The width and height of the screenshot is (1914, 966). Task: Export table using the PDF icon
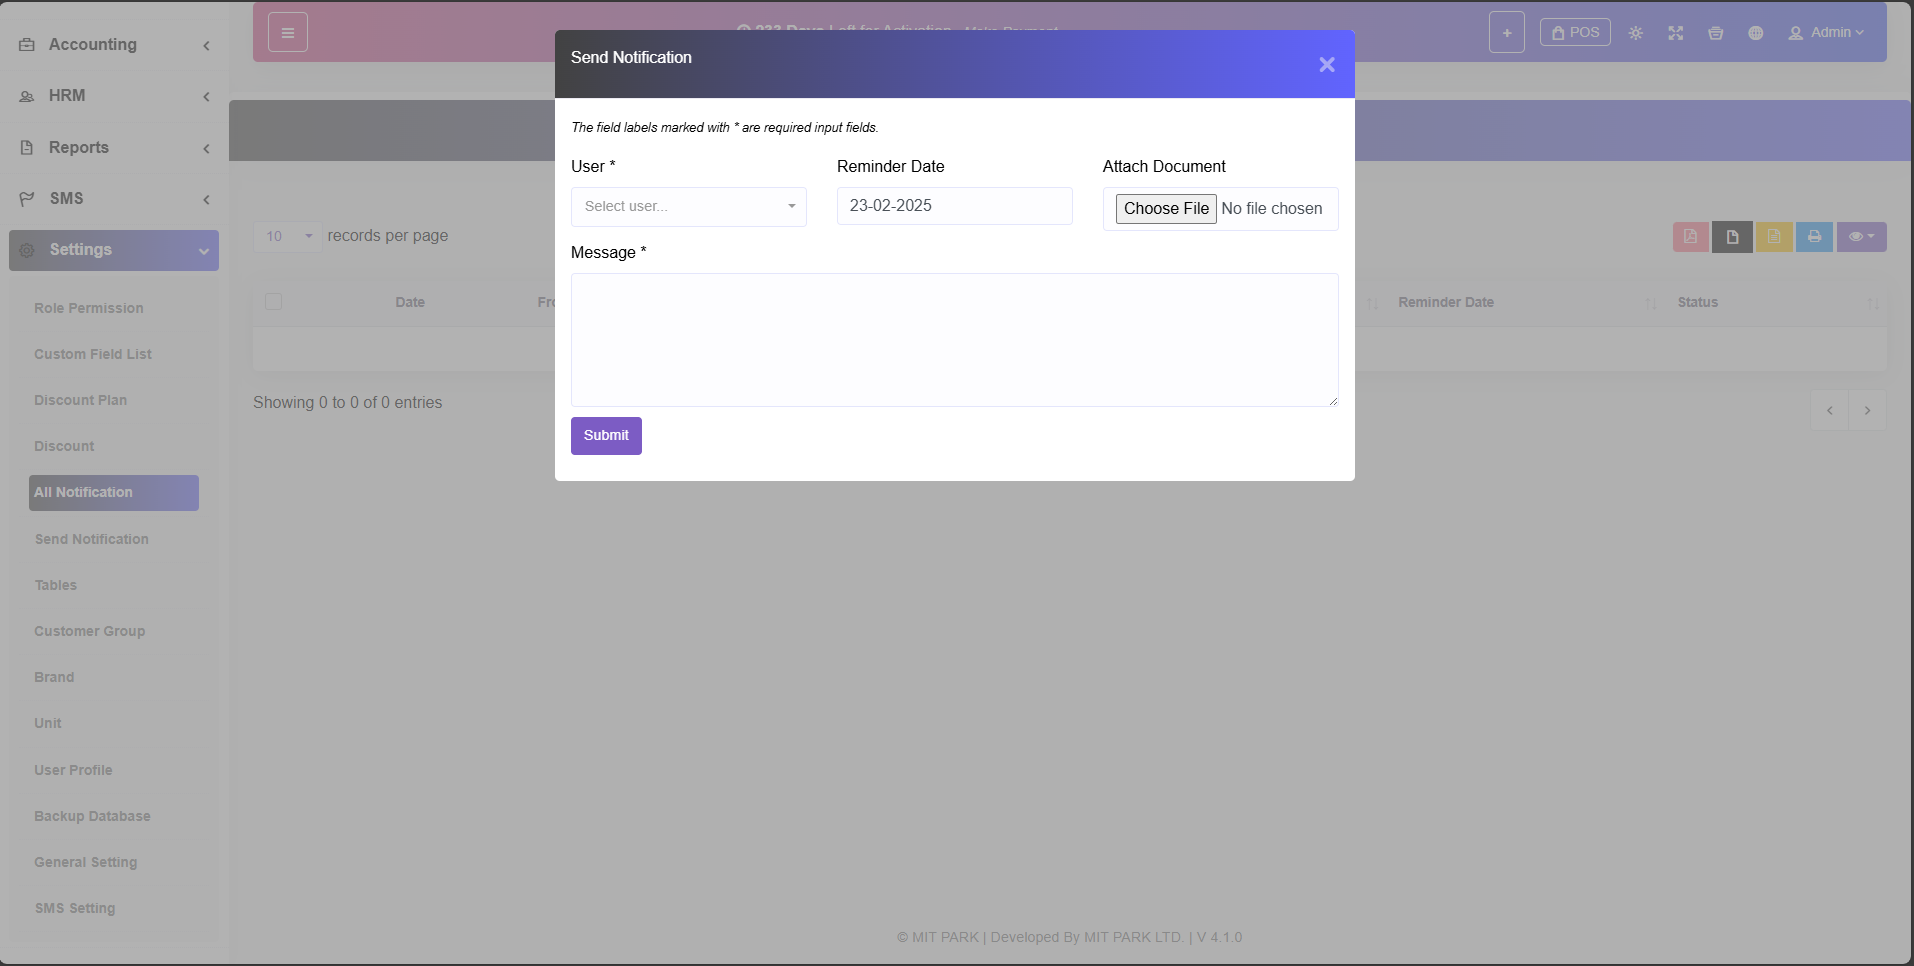1690,237
